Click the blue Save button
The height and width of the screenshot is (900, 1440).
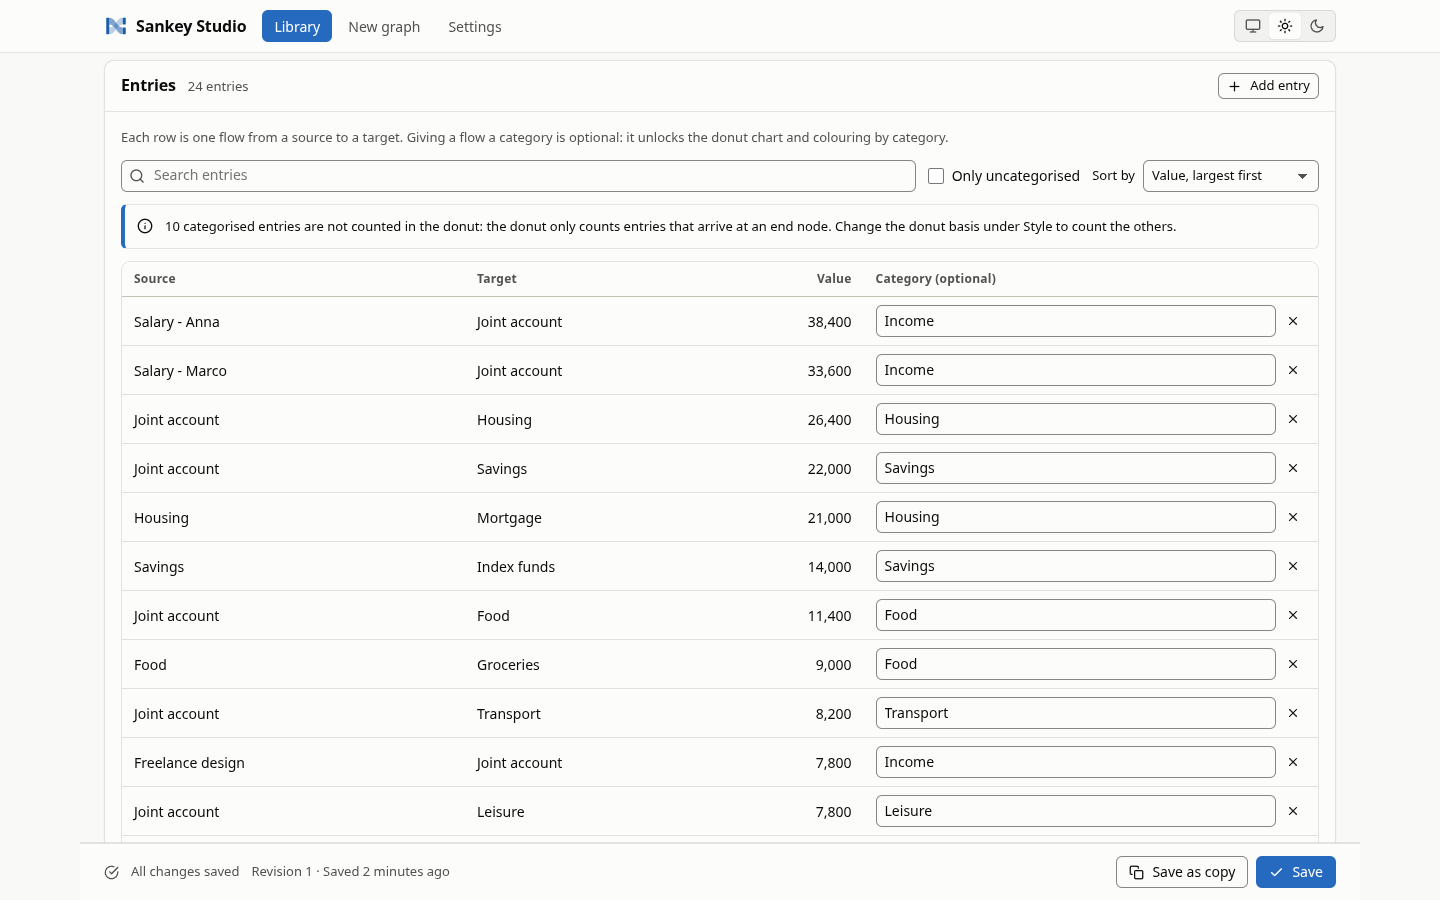[1296, 872]
